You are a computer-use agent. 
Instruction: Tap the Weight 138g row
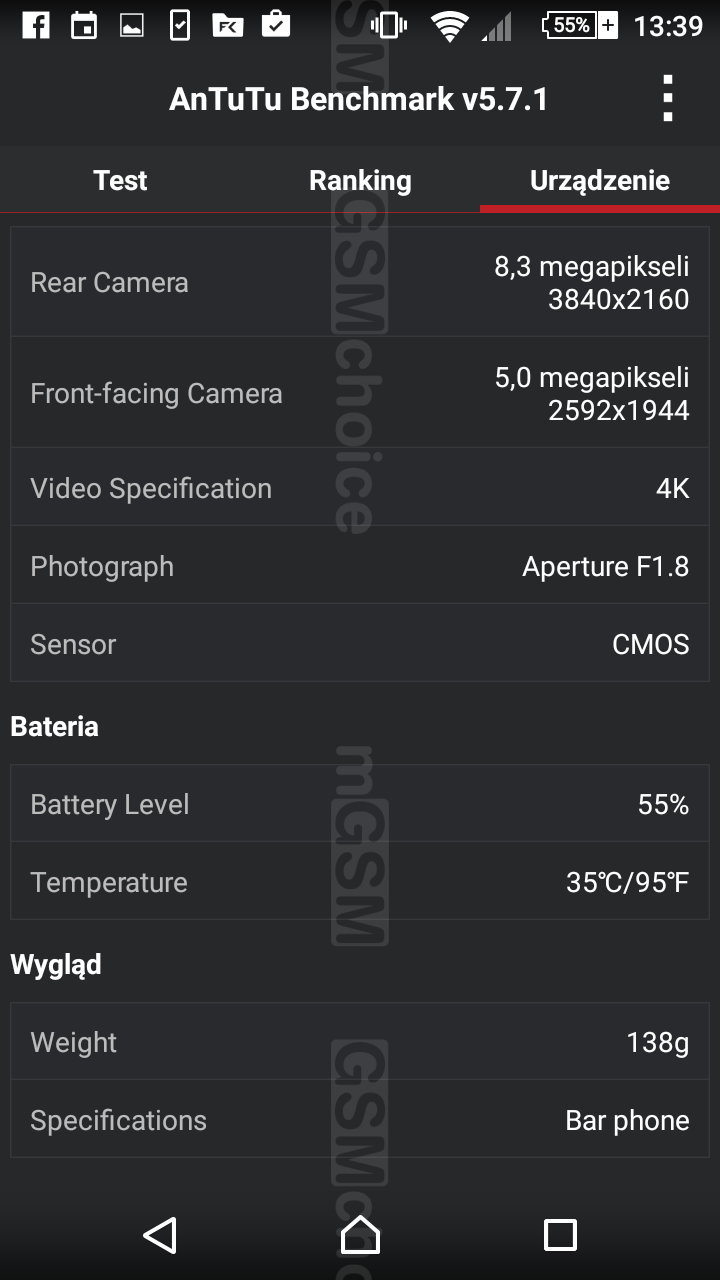point(360,1042)
